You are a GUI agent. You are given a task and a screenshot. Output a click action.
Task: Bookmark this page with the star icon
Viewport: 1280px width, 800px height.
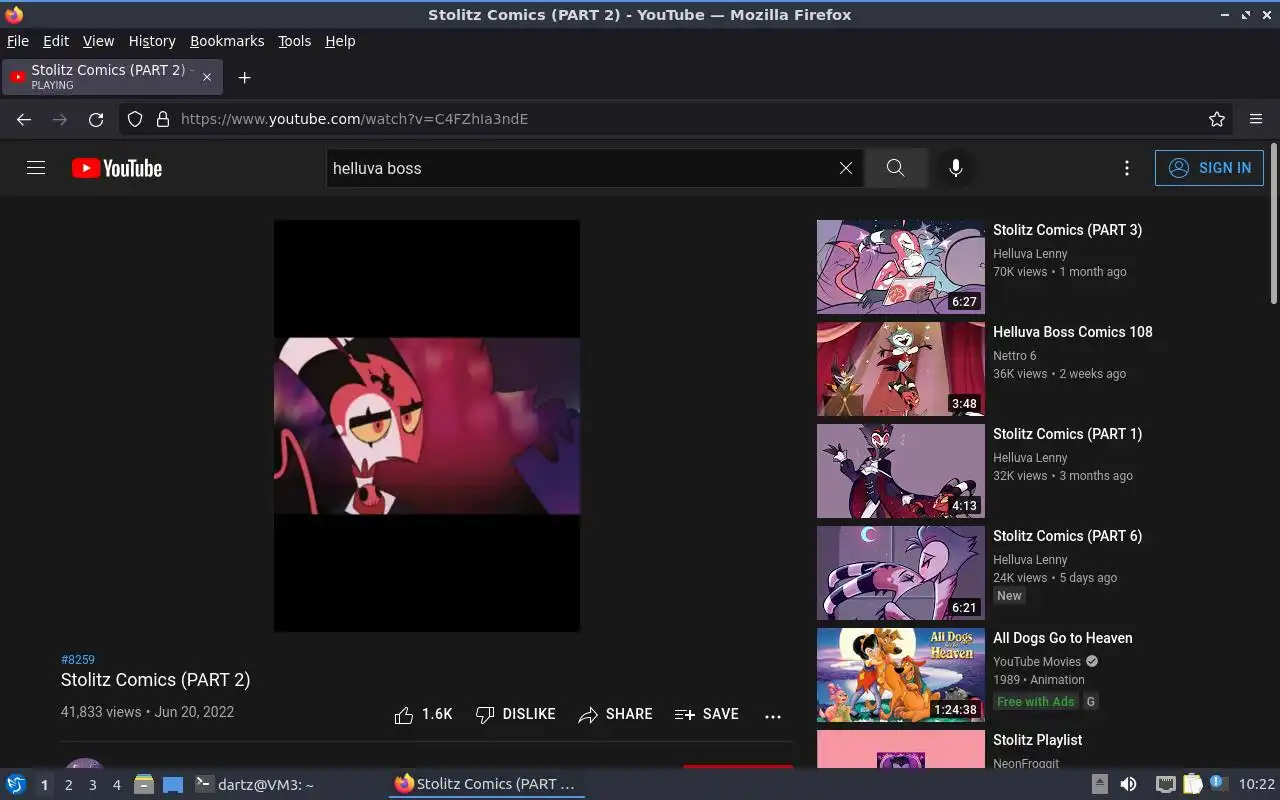coord(1217,119)
